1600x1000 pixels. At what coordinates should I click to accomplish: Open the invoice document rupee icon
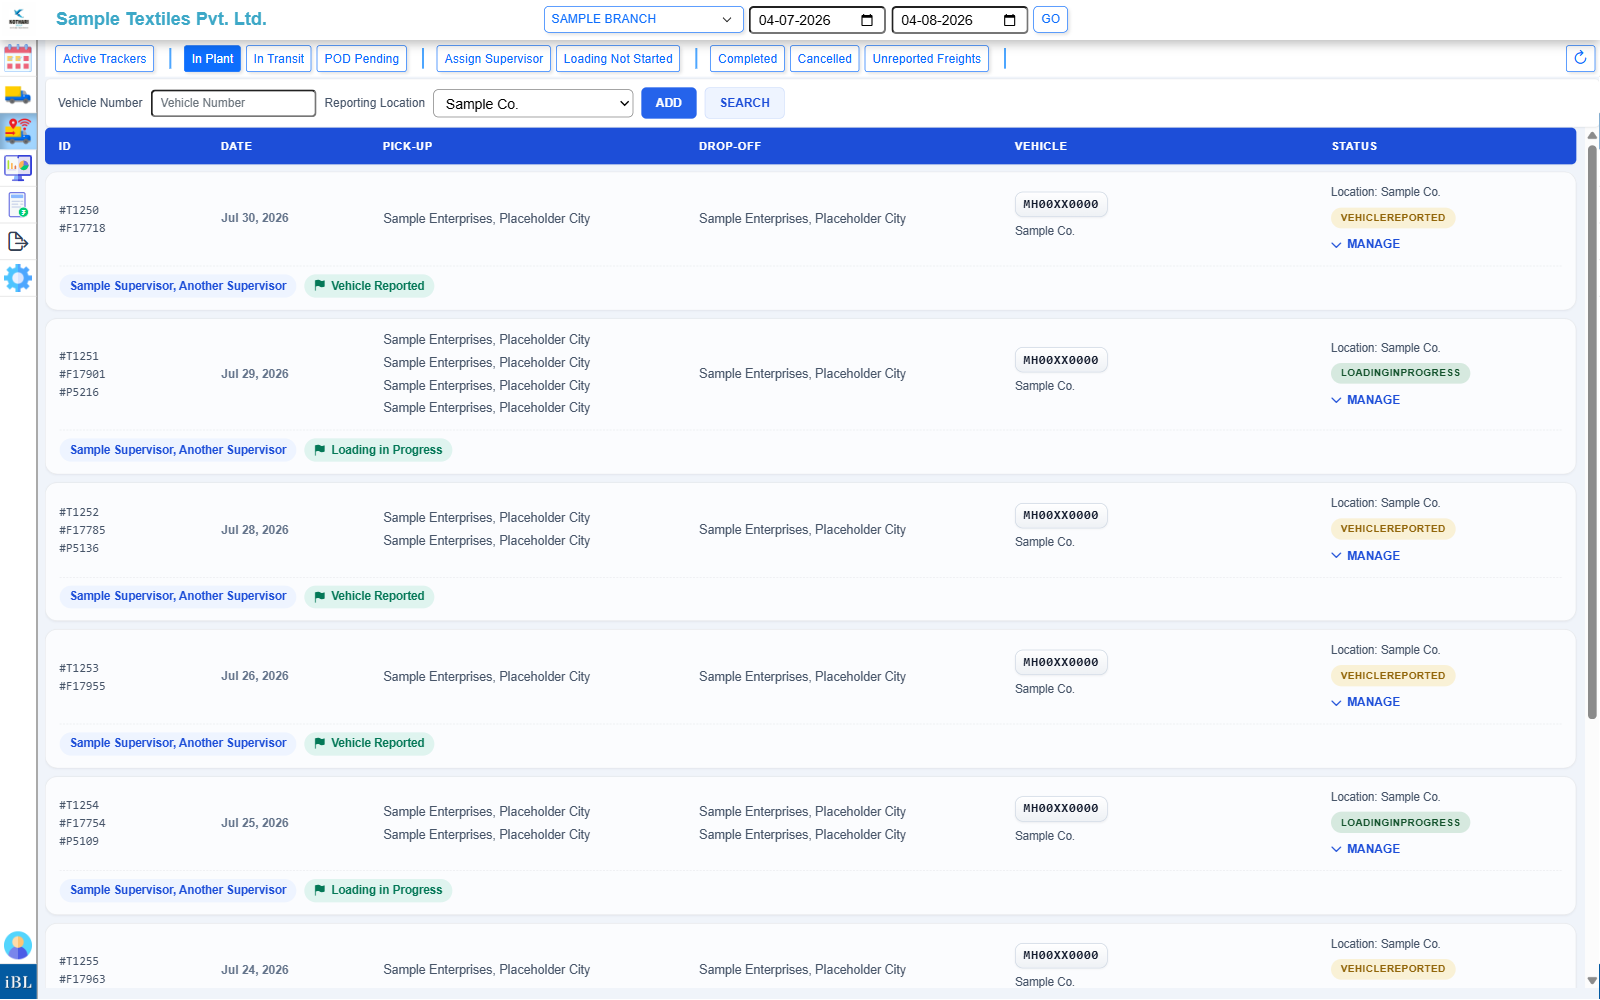(18, 205)
